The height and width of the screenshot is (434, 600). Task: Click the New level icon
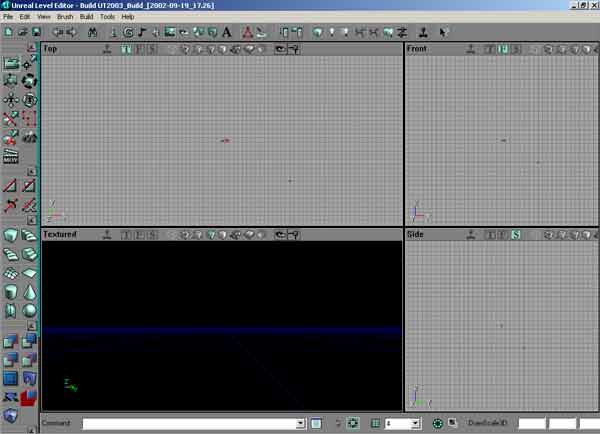8,32
